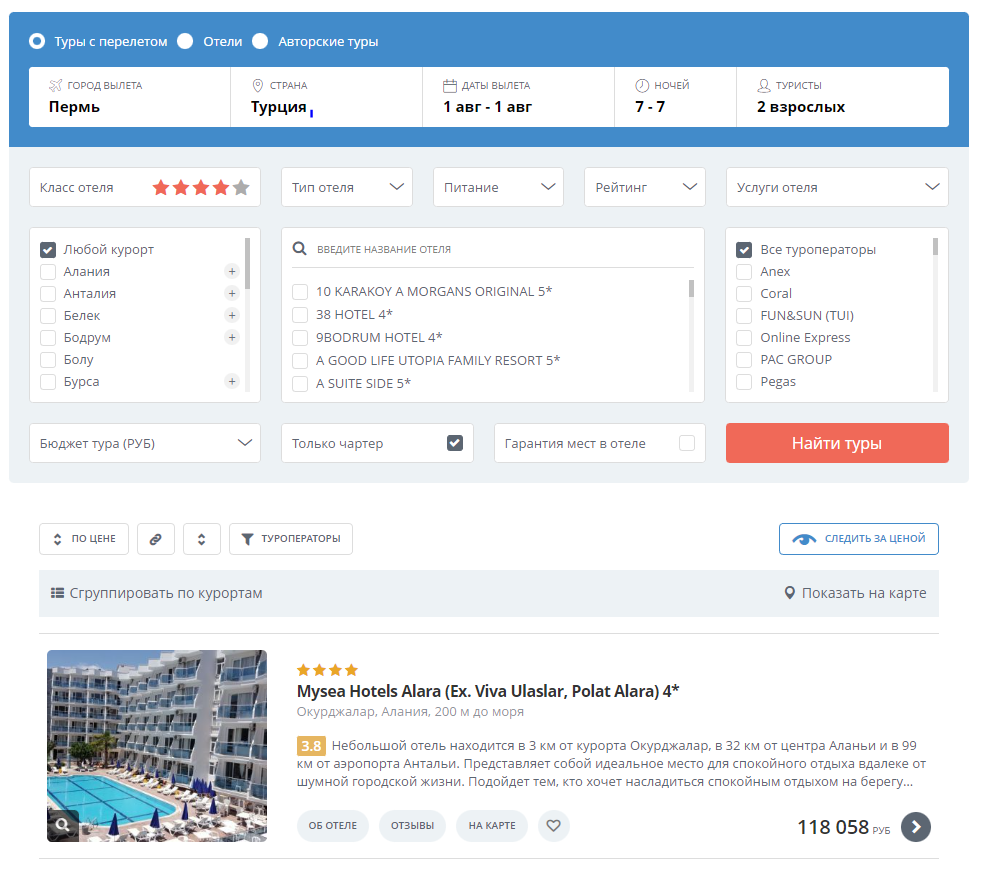Open the Питание dropdown
Image resolution: width=999 pixels, height=869 pixels.
click(498, 187)
